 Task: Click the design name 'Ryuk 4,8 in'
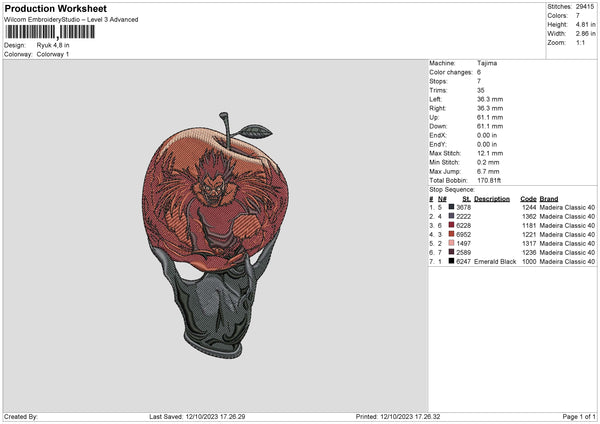pos(53,45)
